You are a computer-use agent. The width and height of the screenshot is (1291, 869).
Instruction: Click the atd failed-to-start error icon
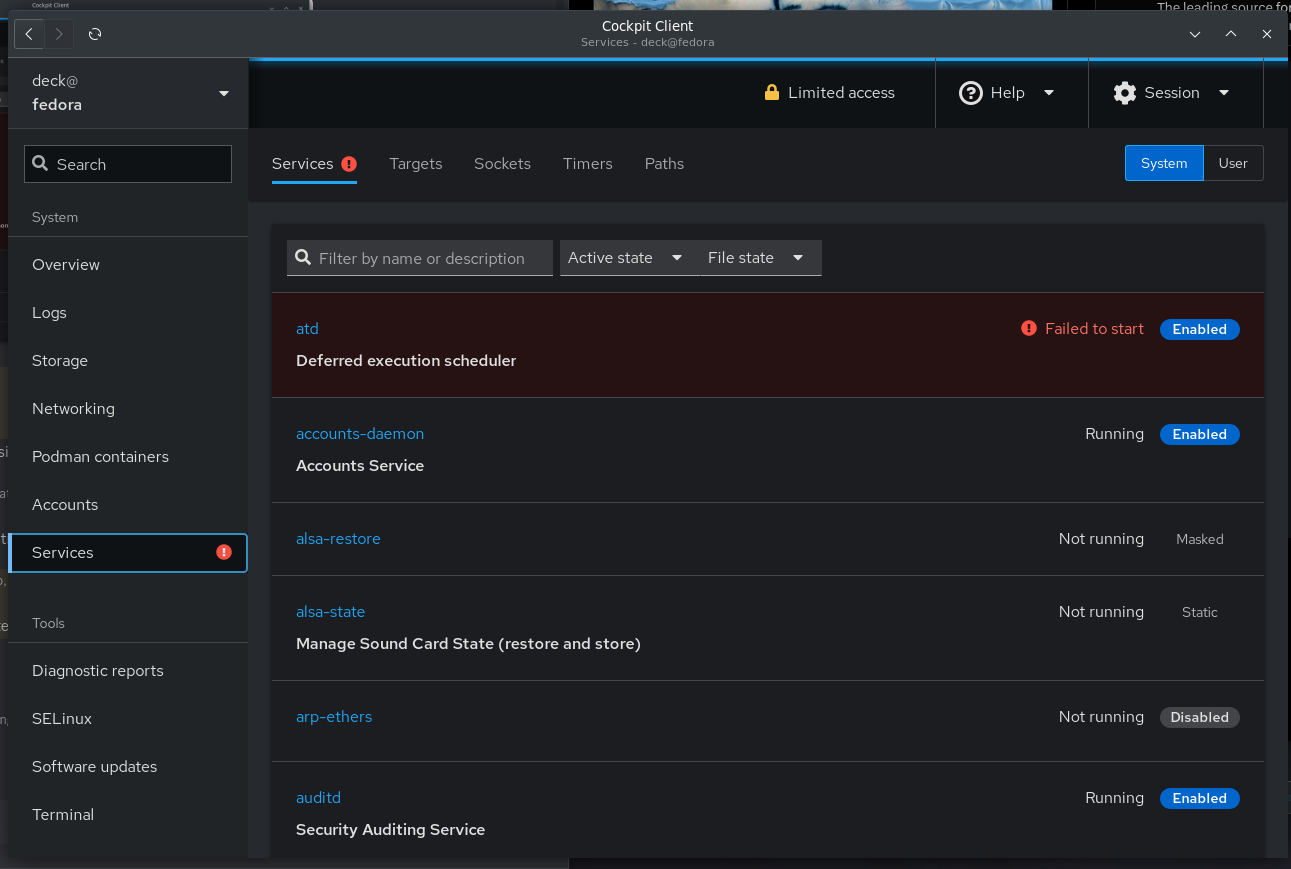tap(1029, 328)
